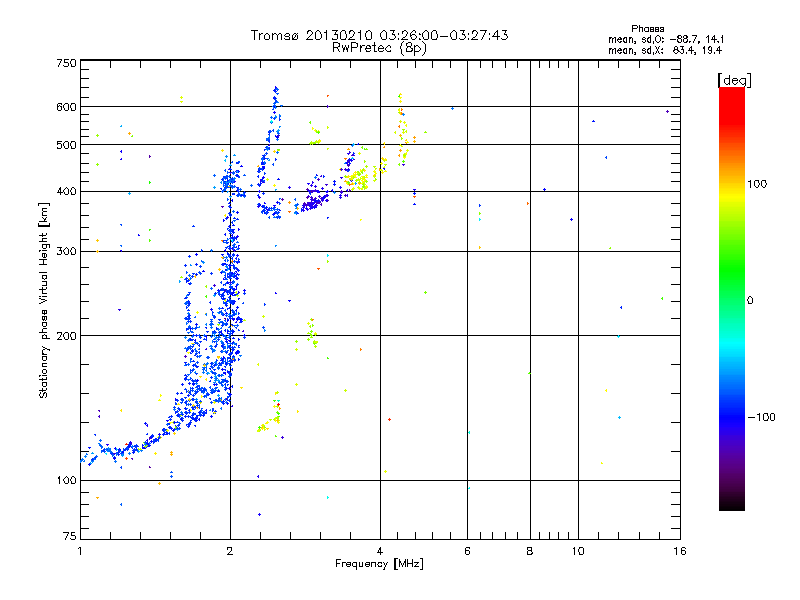This screenshot has height=600, width=800.
Task: Click the 'Phases' header in the statistics block
Action: [x=647, y=29]
